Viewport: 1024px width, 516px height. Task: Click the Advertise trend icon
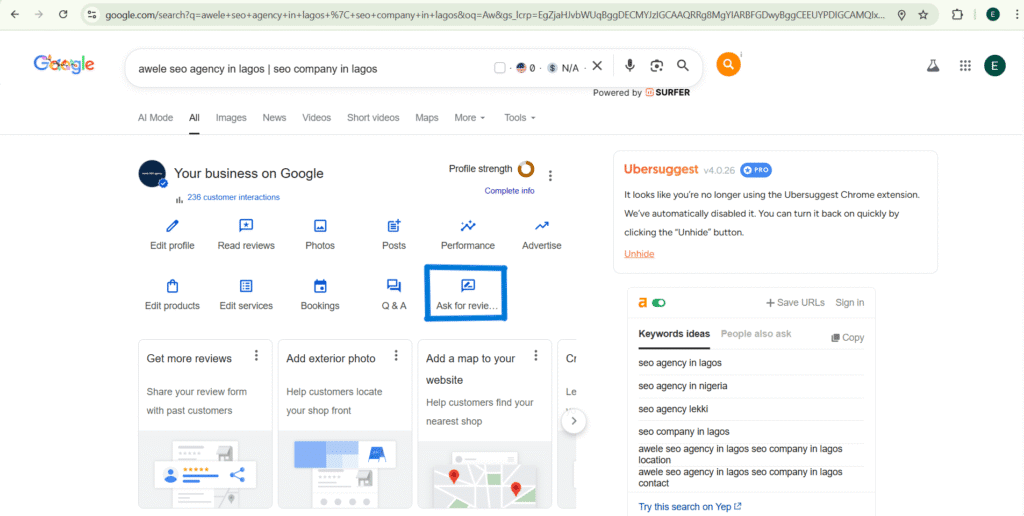(542, 227)
